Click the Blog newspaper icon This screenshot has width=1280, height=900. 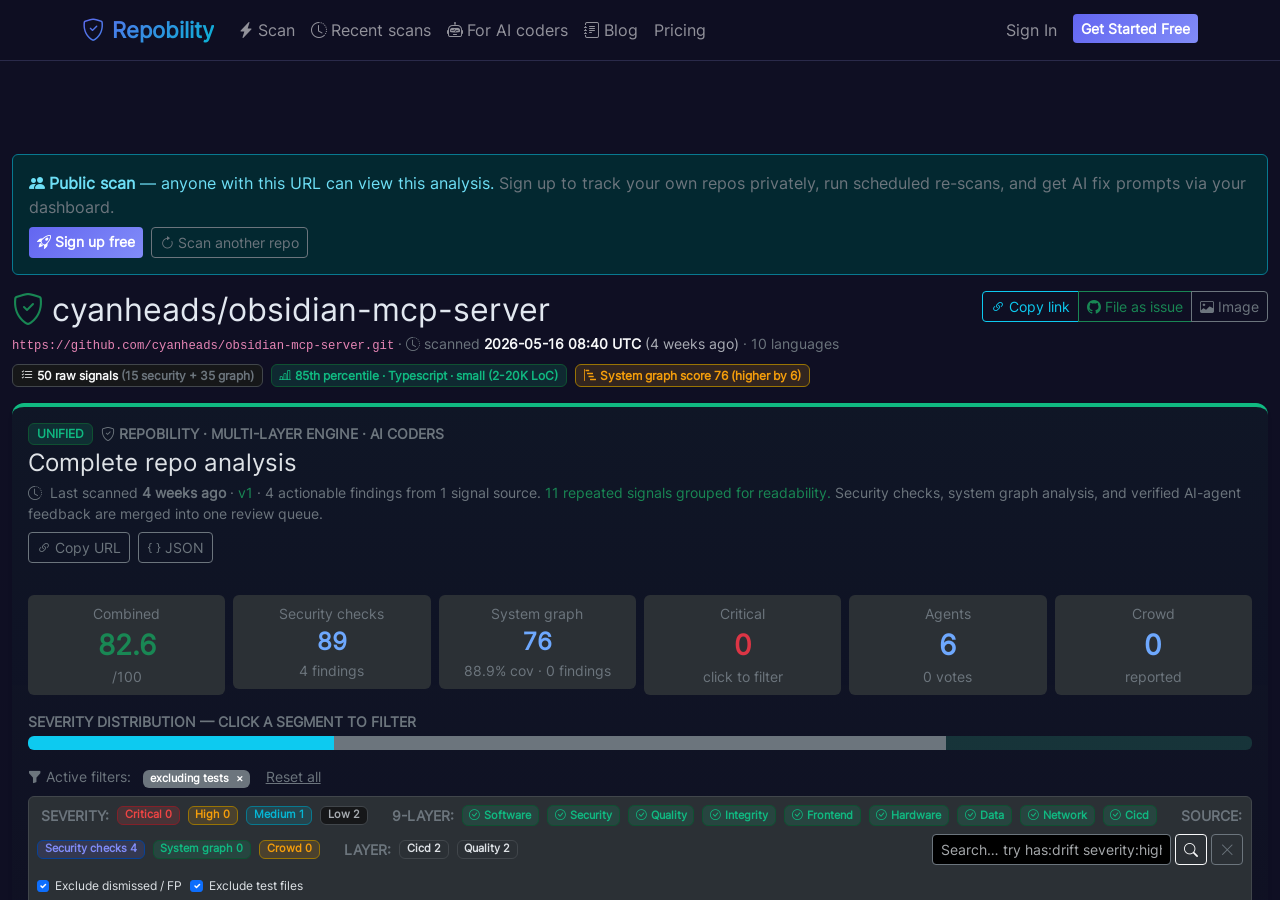(x=592, y=30)
